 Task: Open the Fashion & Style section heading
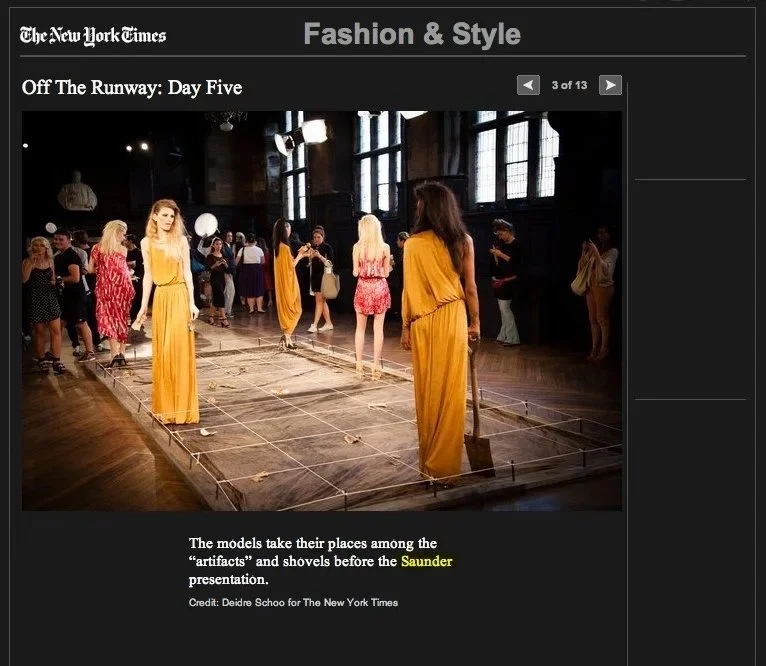point(412,34)
